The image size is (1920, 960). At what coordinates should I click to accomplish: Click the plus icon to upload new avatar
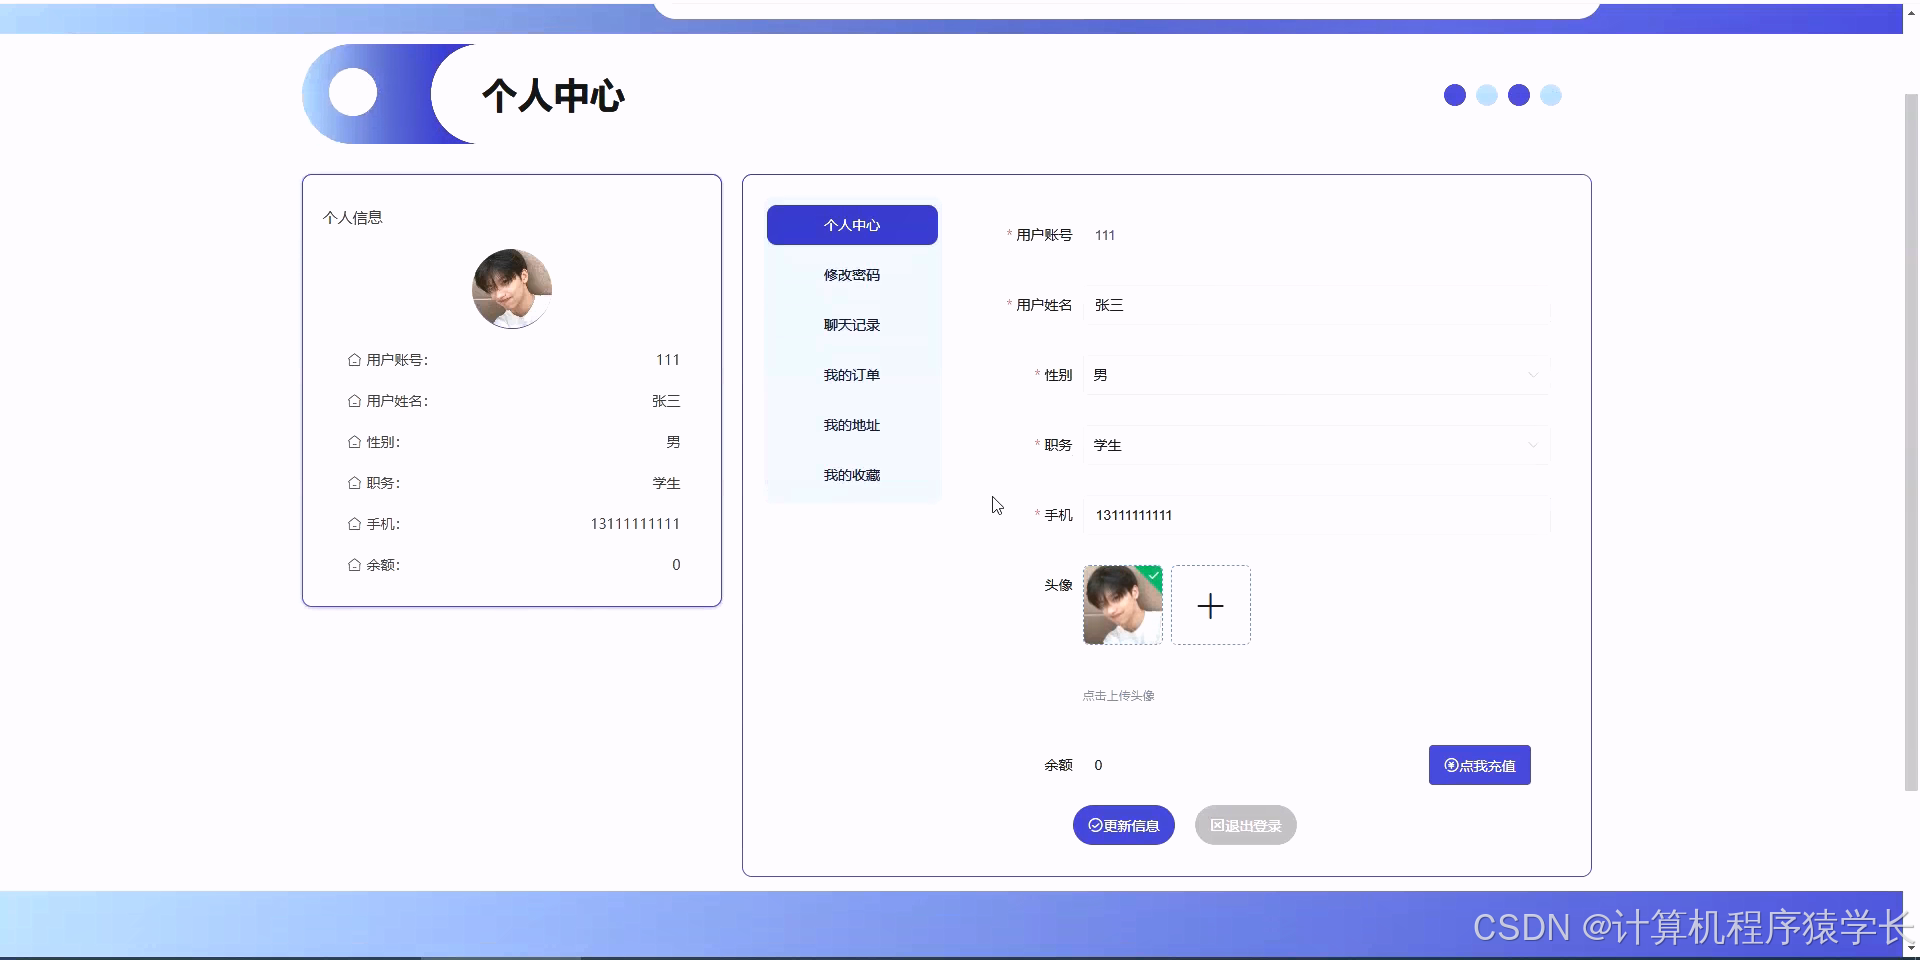point(1210,605)
